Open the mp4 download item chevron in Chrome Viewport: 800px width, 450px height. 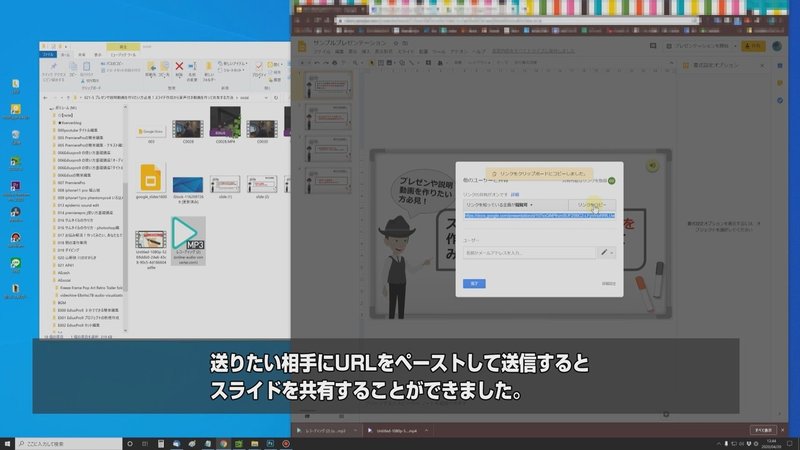(427, 431)
